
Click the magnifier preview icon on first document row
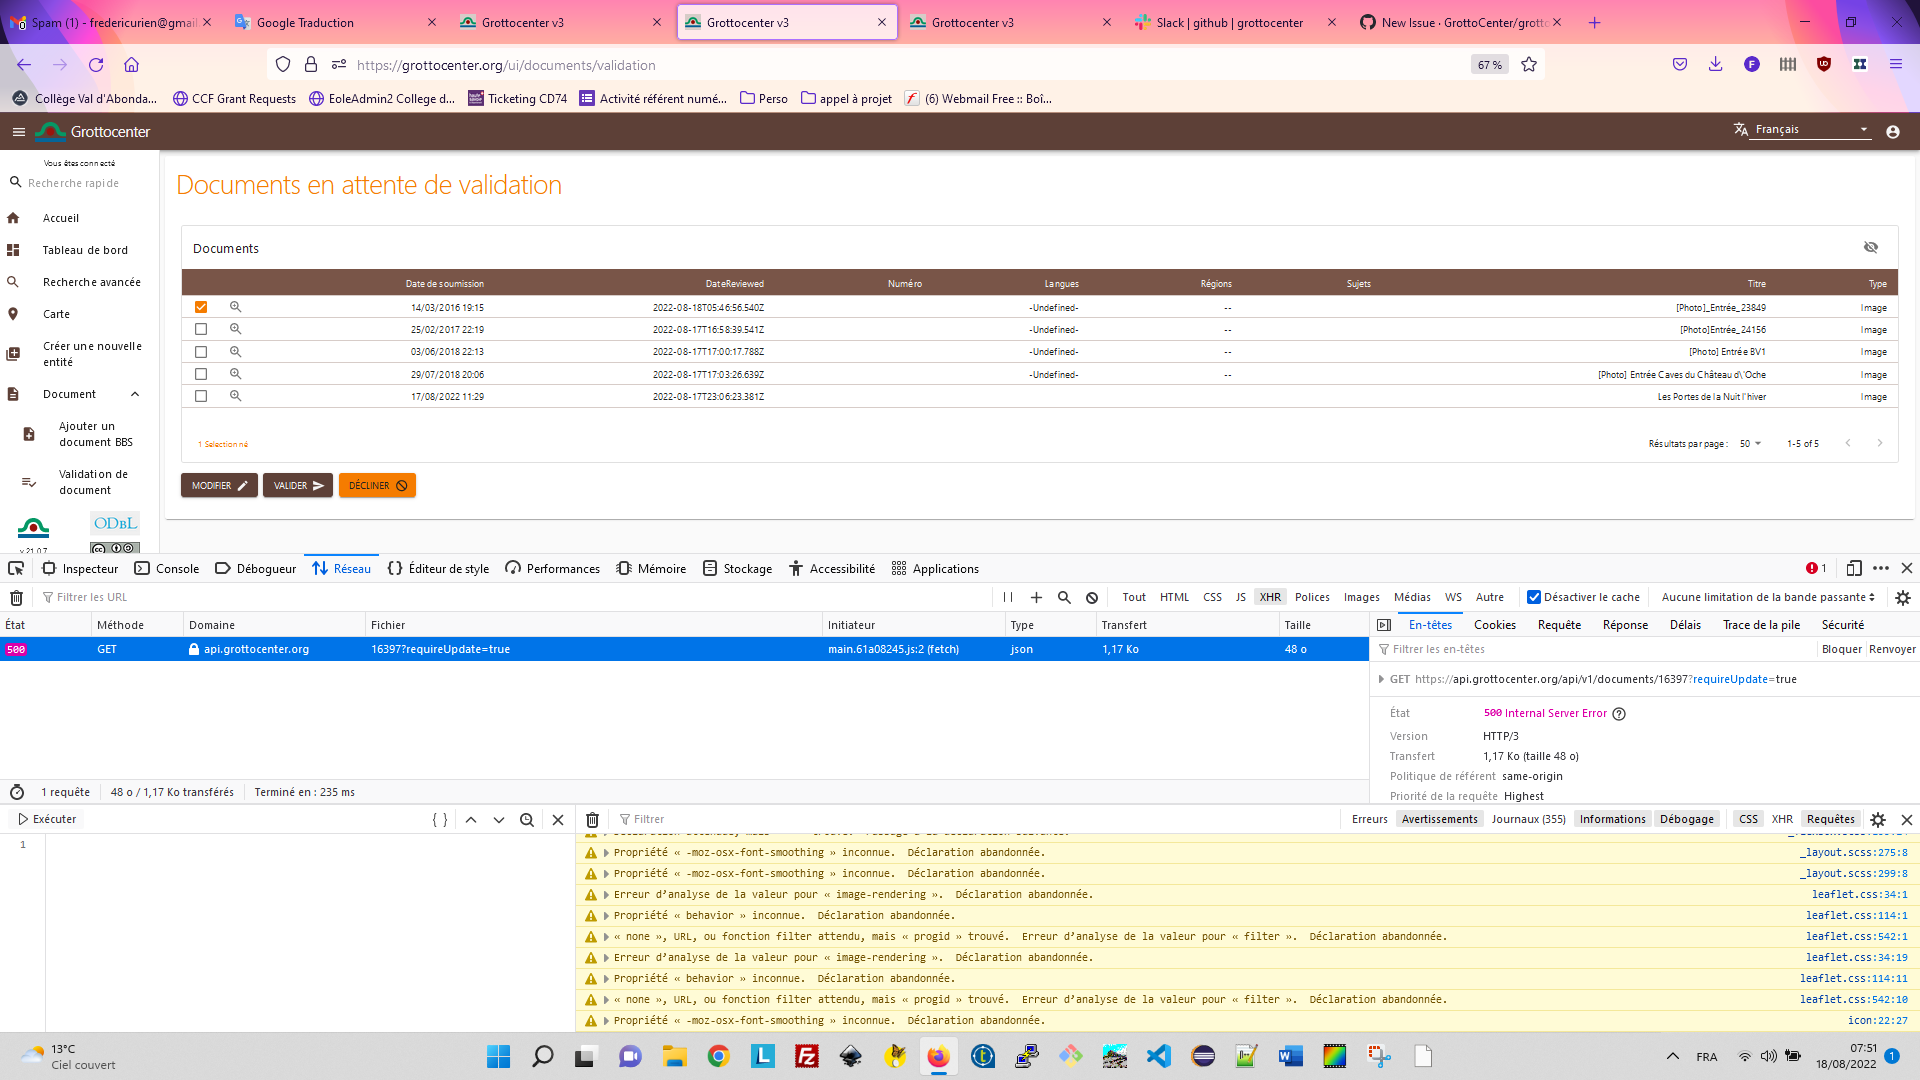[235, 306]
